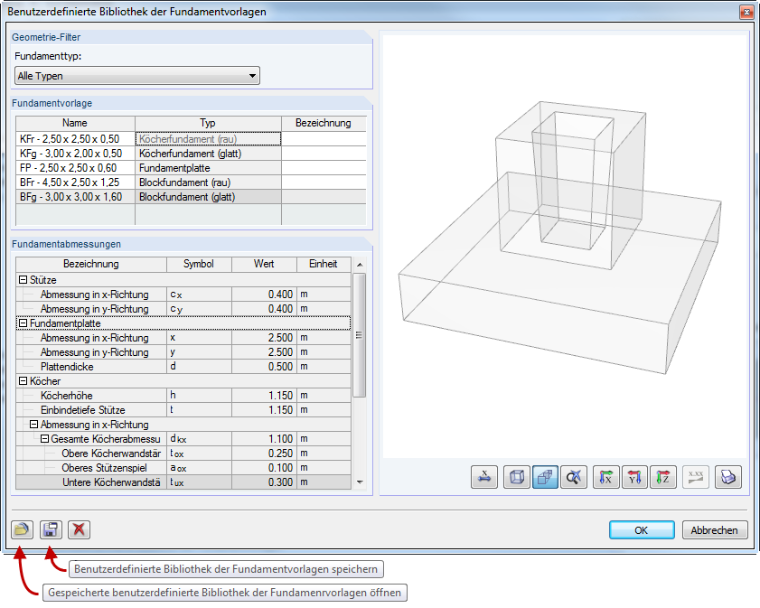The image size is (760, 608).
Task: Toggle the solid transparent model view icon
Action: (545, 478)
